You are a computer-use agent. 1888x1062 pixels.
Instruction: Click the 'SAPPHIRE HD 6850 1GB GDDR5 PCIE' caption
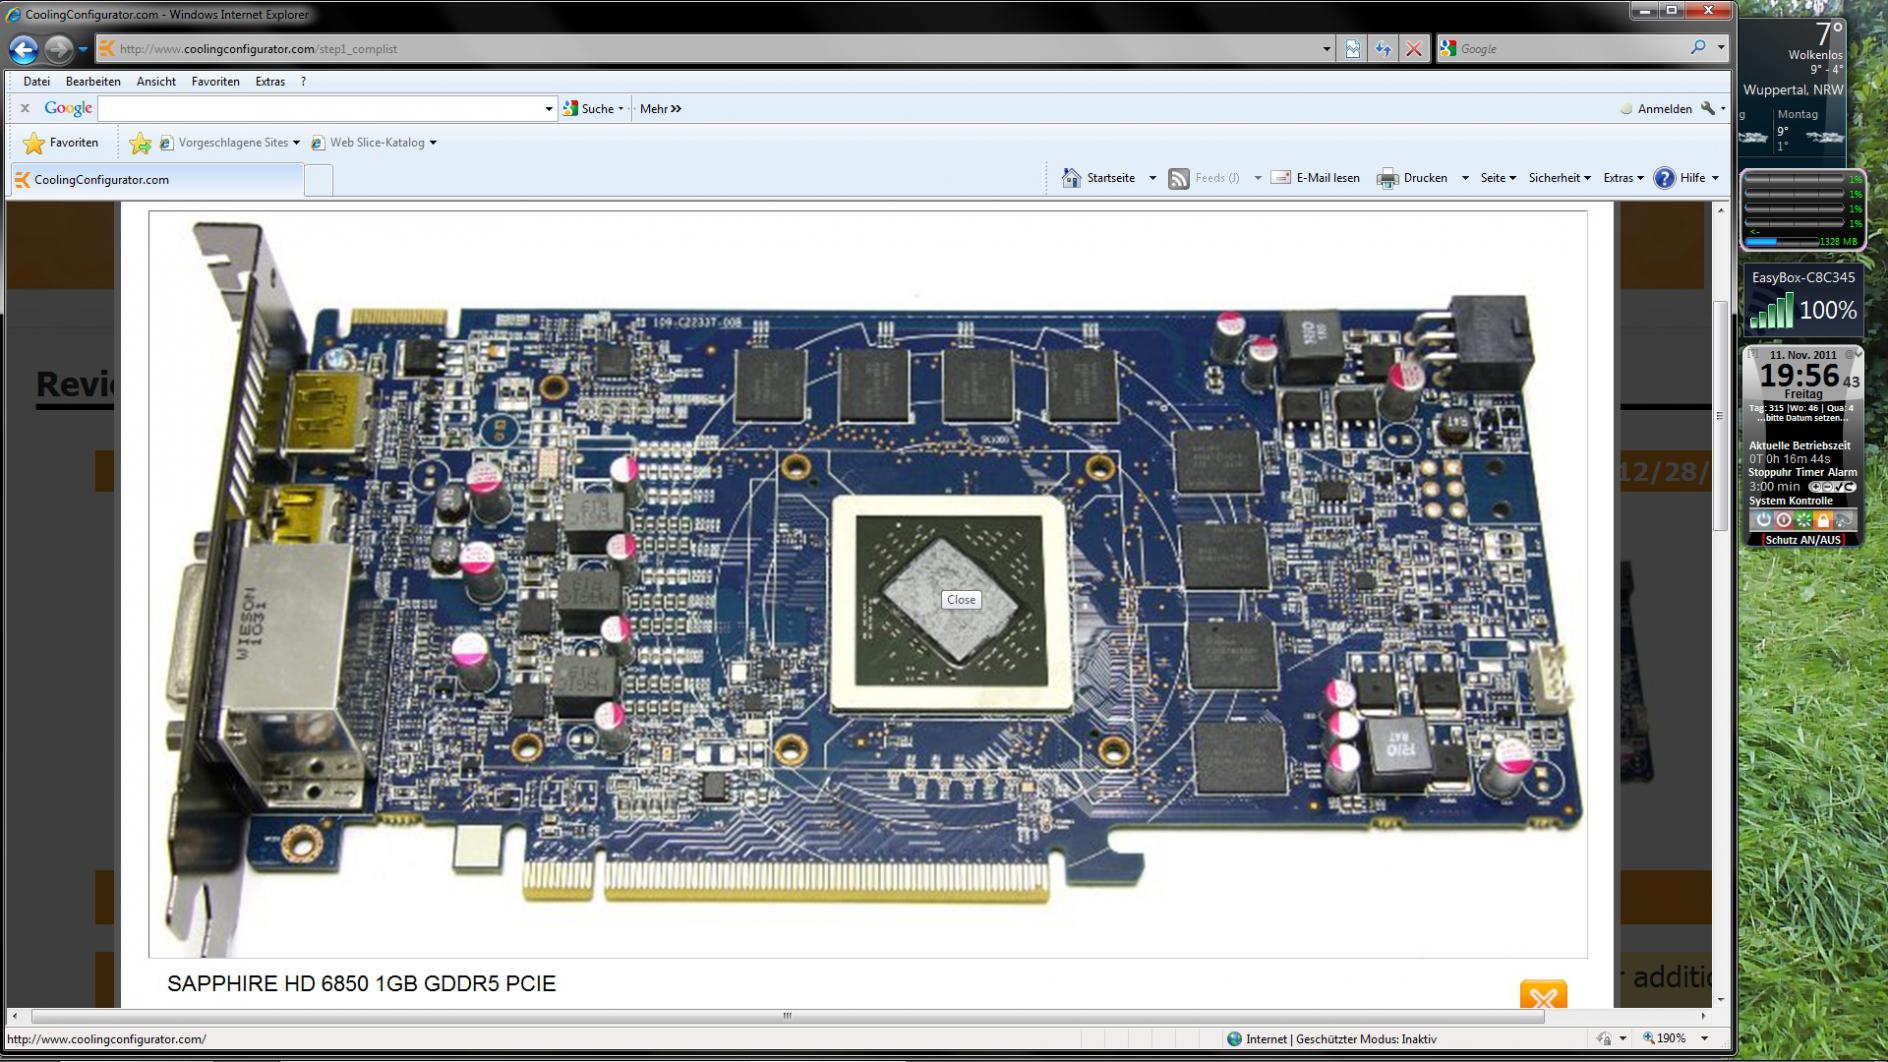361,983
